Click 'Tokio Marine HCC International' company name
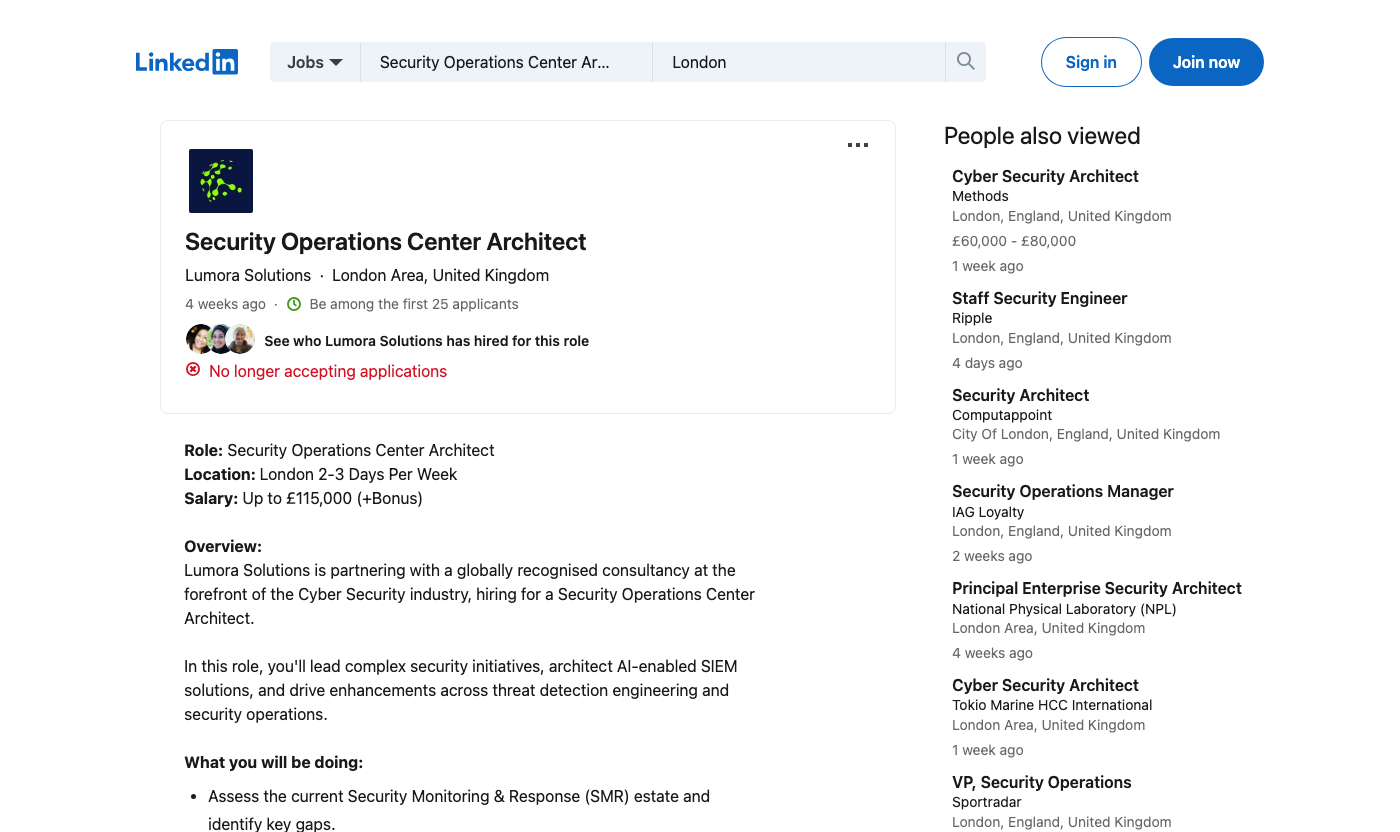This screenshot has width=1400, height=832. pos(1052,705)
